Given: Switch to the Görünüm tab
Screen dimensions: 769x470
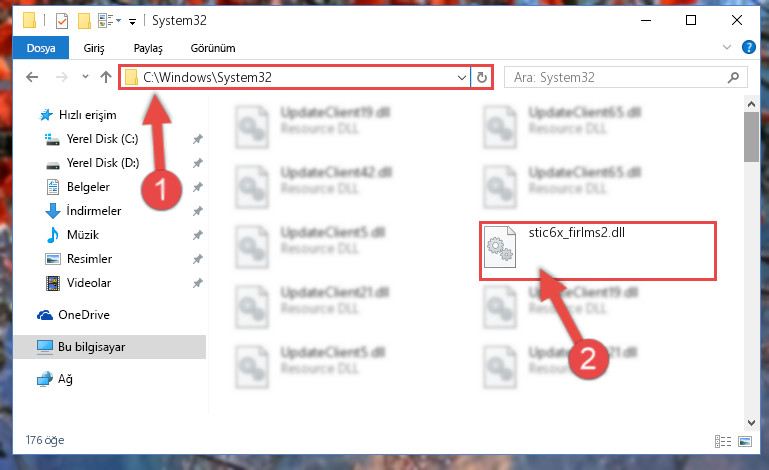Looking at the screenshot, I should pos(213,48).
